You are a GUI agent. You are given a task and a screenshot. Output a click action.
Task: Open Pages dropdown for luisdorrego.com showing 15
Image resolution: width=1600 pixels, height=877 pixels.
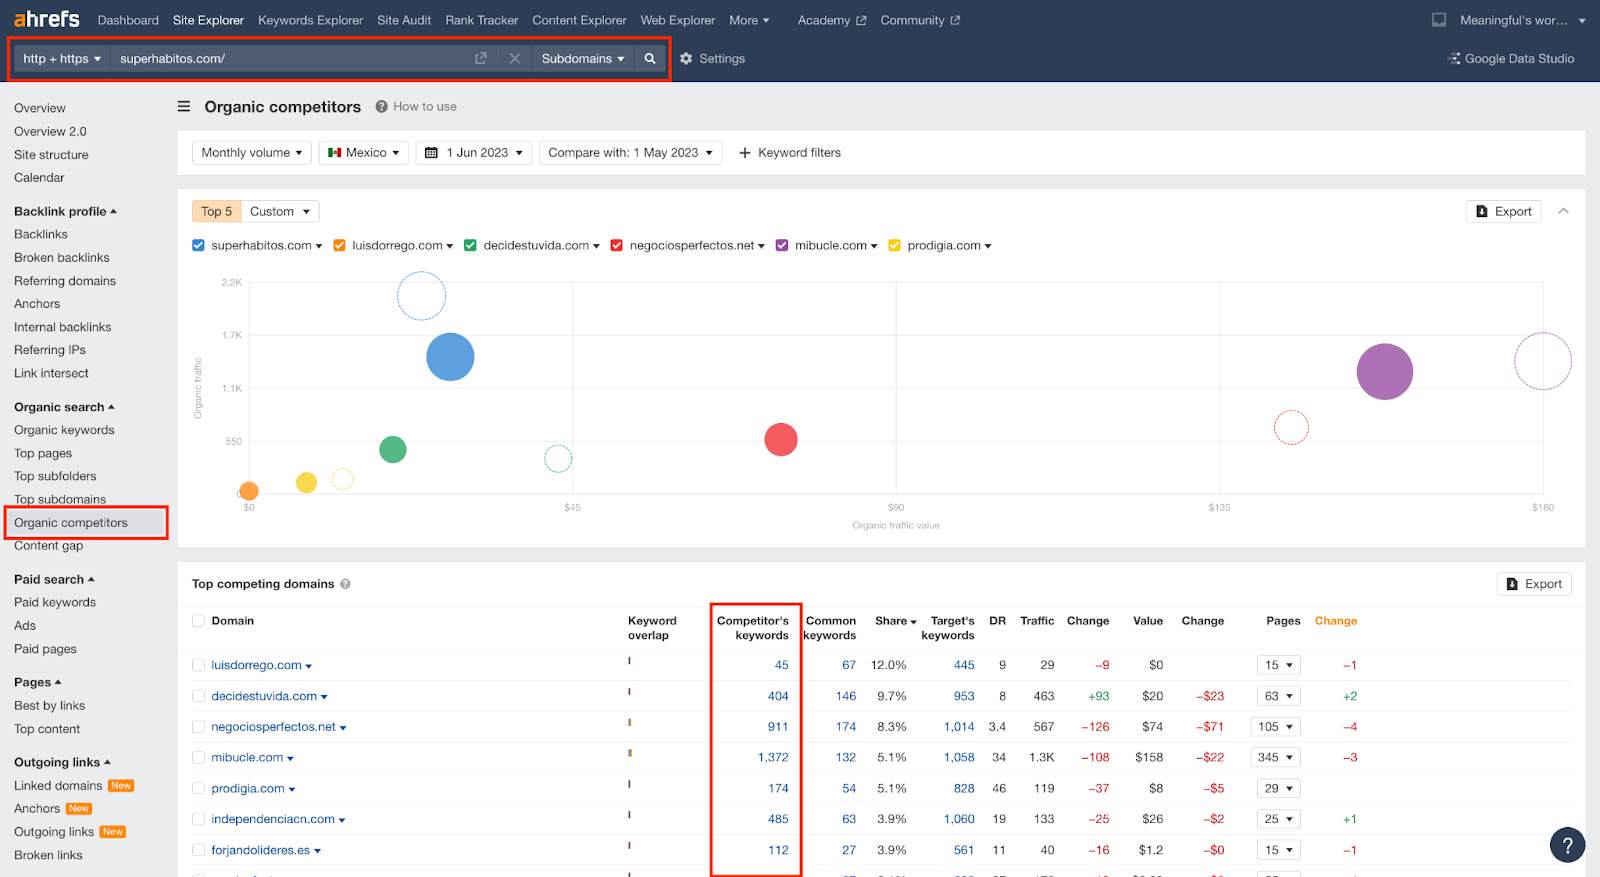pyautogui.click(x=1279, y=665)
